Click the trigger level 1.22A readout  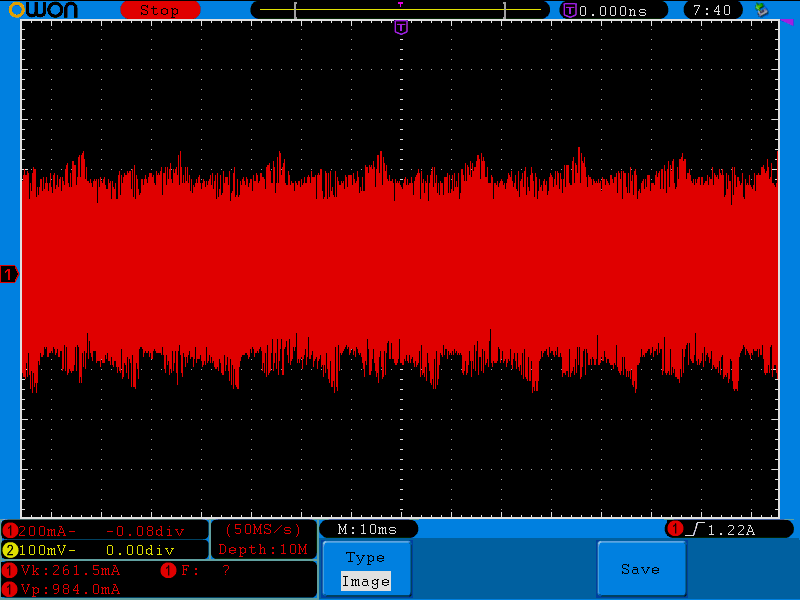click(731, 530)
